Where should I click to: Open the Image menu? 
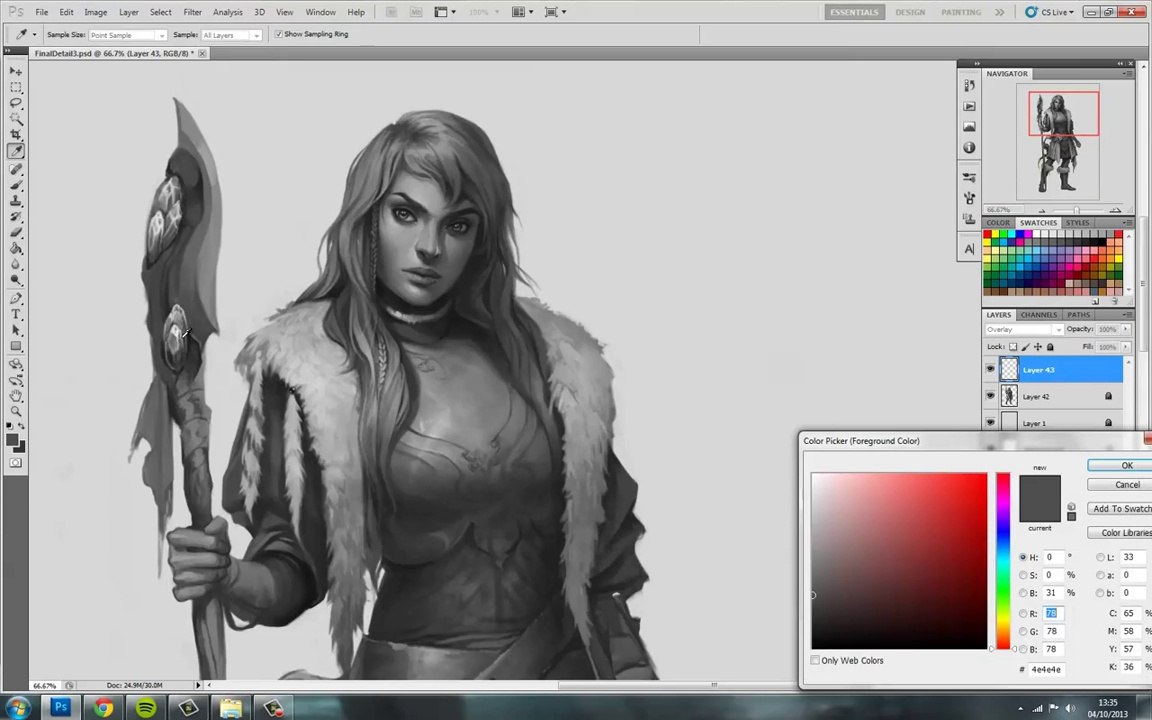tap(96, 12)
